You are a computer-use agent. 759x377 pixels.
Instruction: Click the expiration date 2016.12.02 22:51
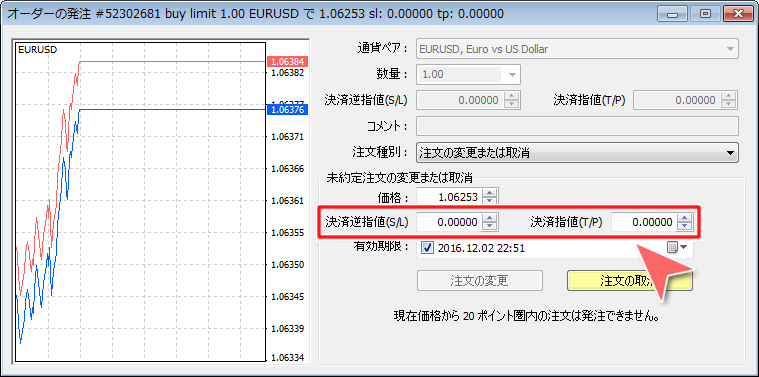point(481,248)
